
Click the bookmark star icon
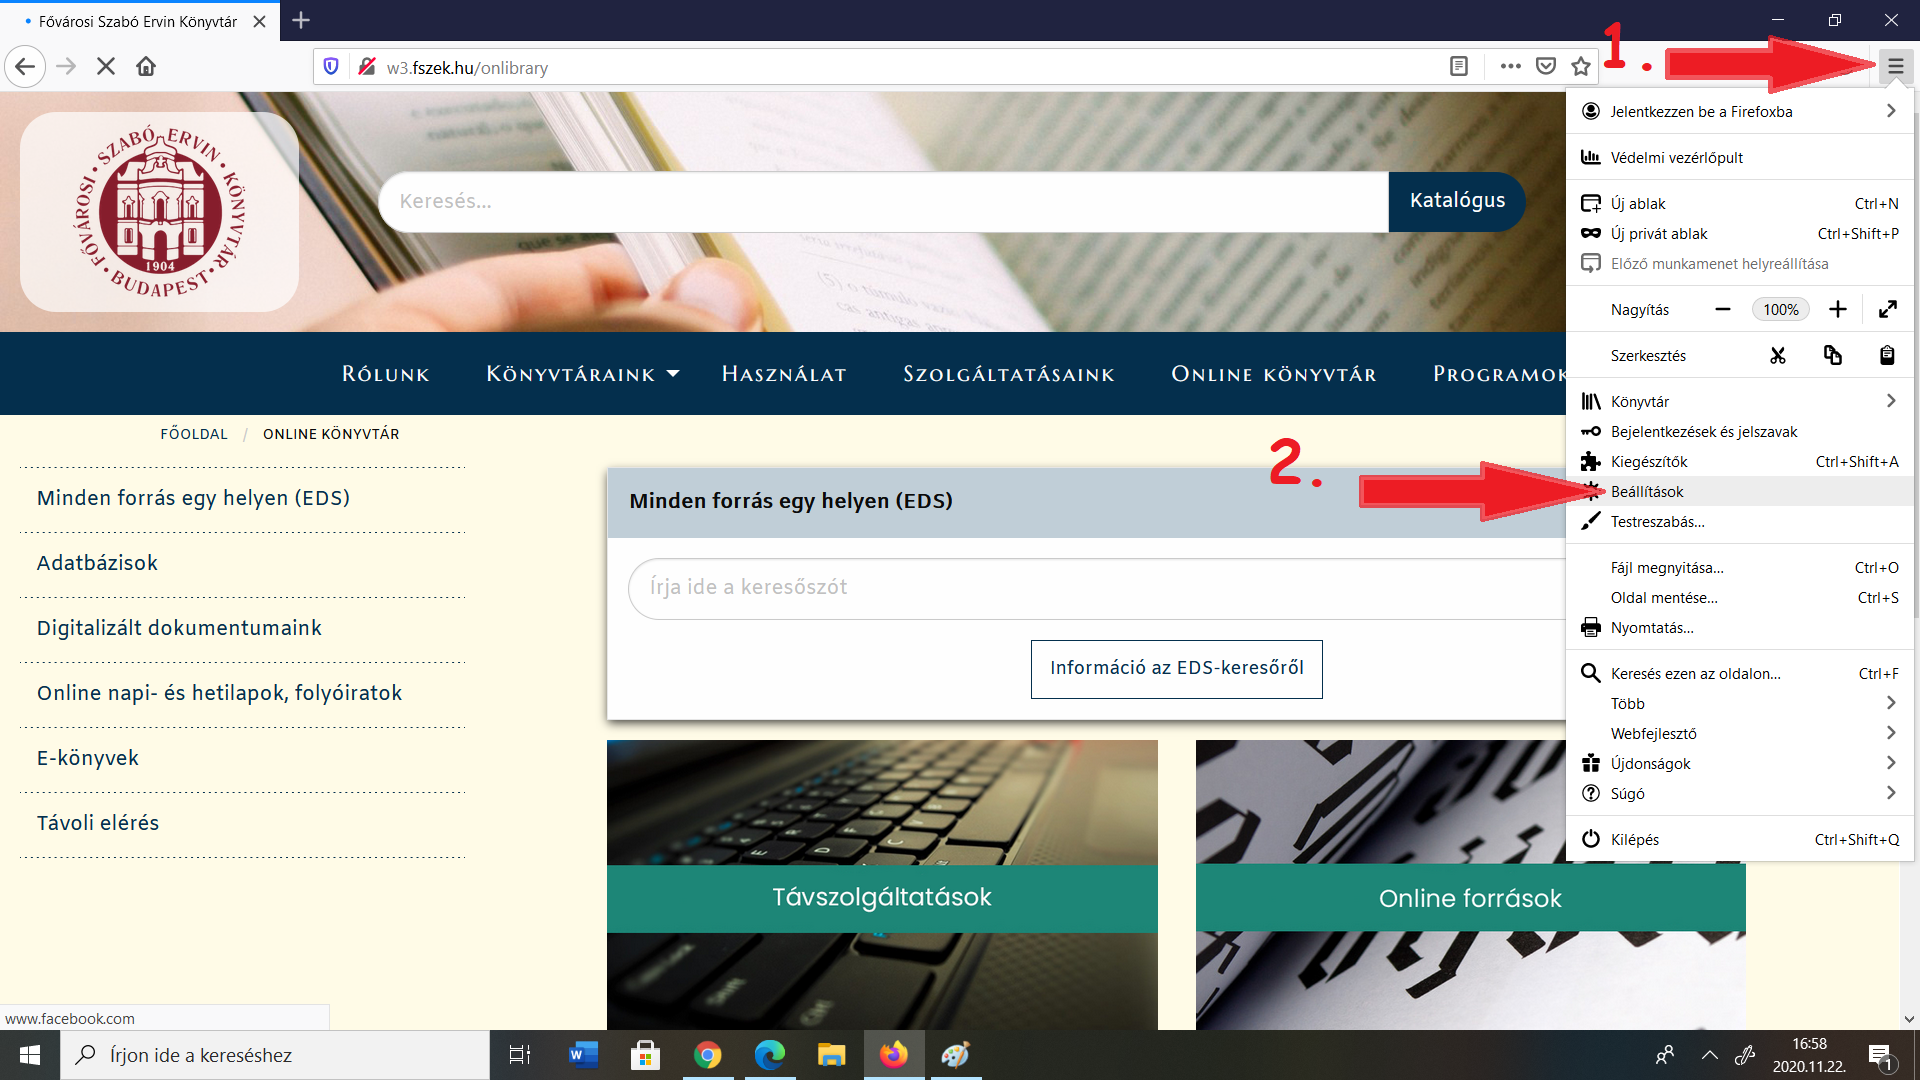pos(1581,67)
